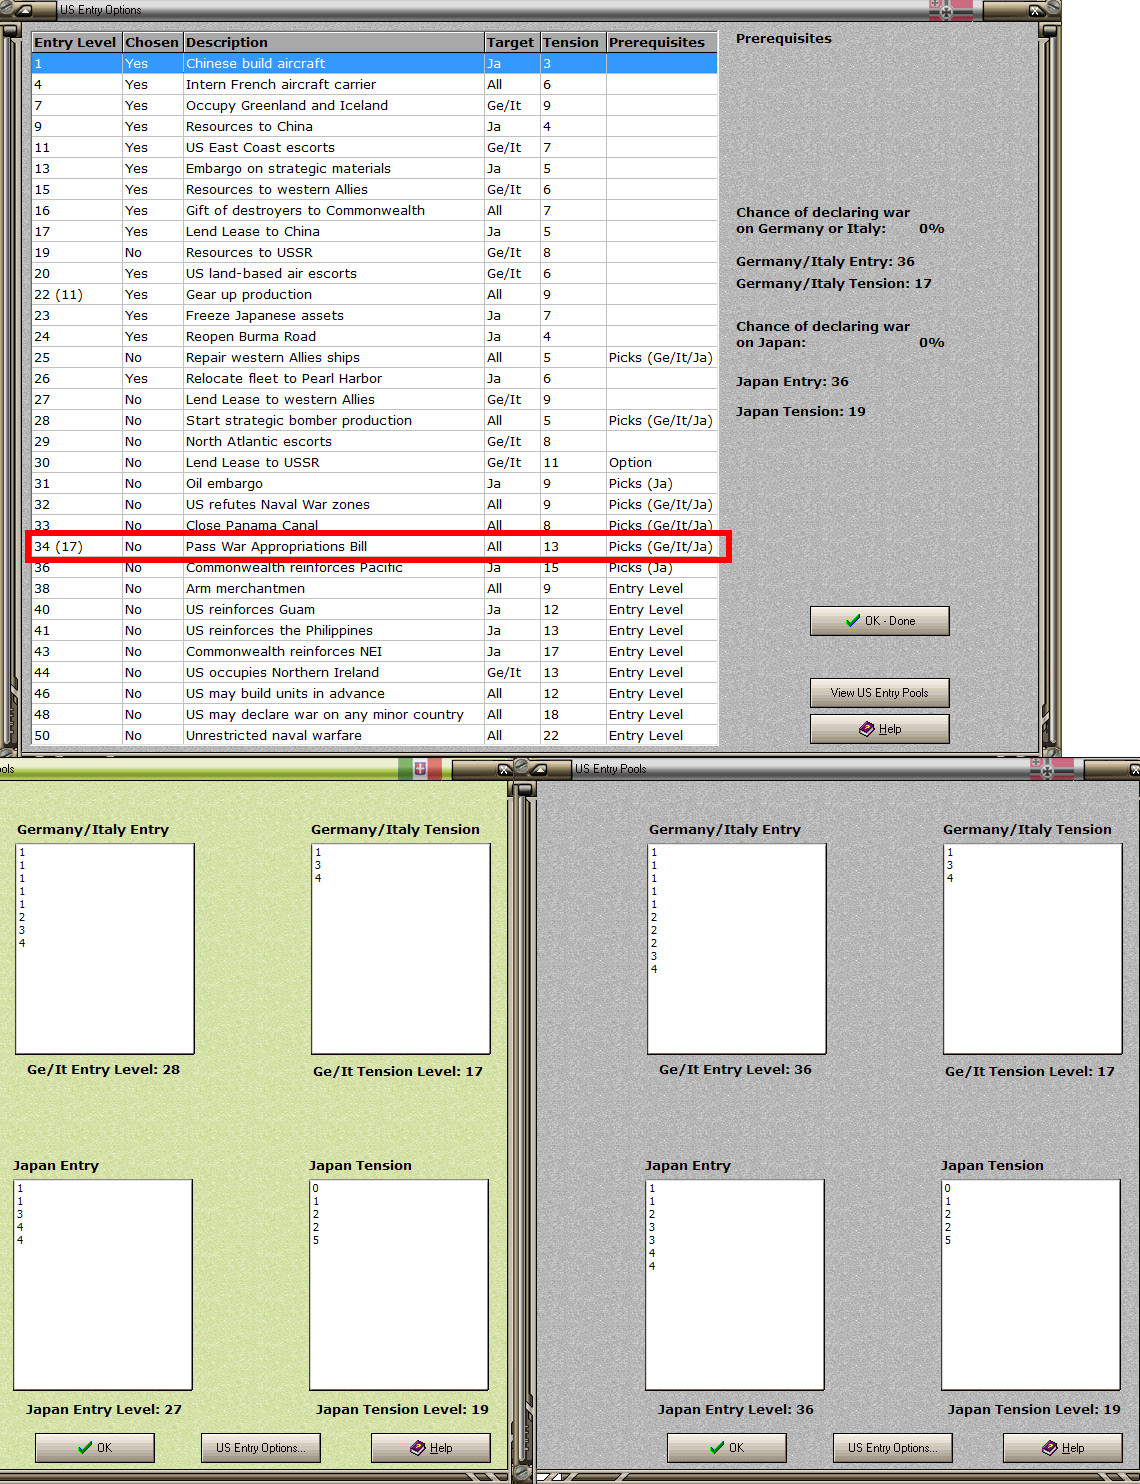Select Lend Lease to western Allies

(x=374, y=399)
